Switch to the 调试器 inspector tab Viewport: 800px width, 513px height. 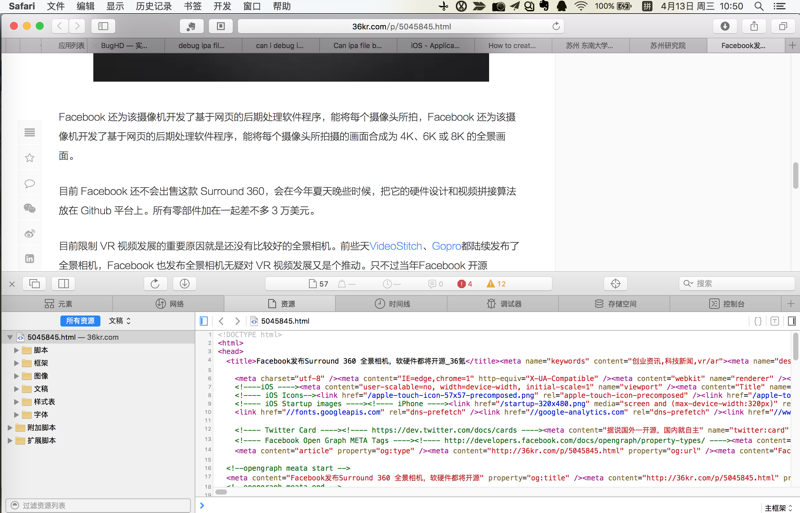point(504,304)
